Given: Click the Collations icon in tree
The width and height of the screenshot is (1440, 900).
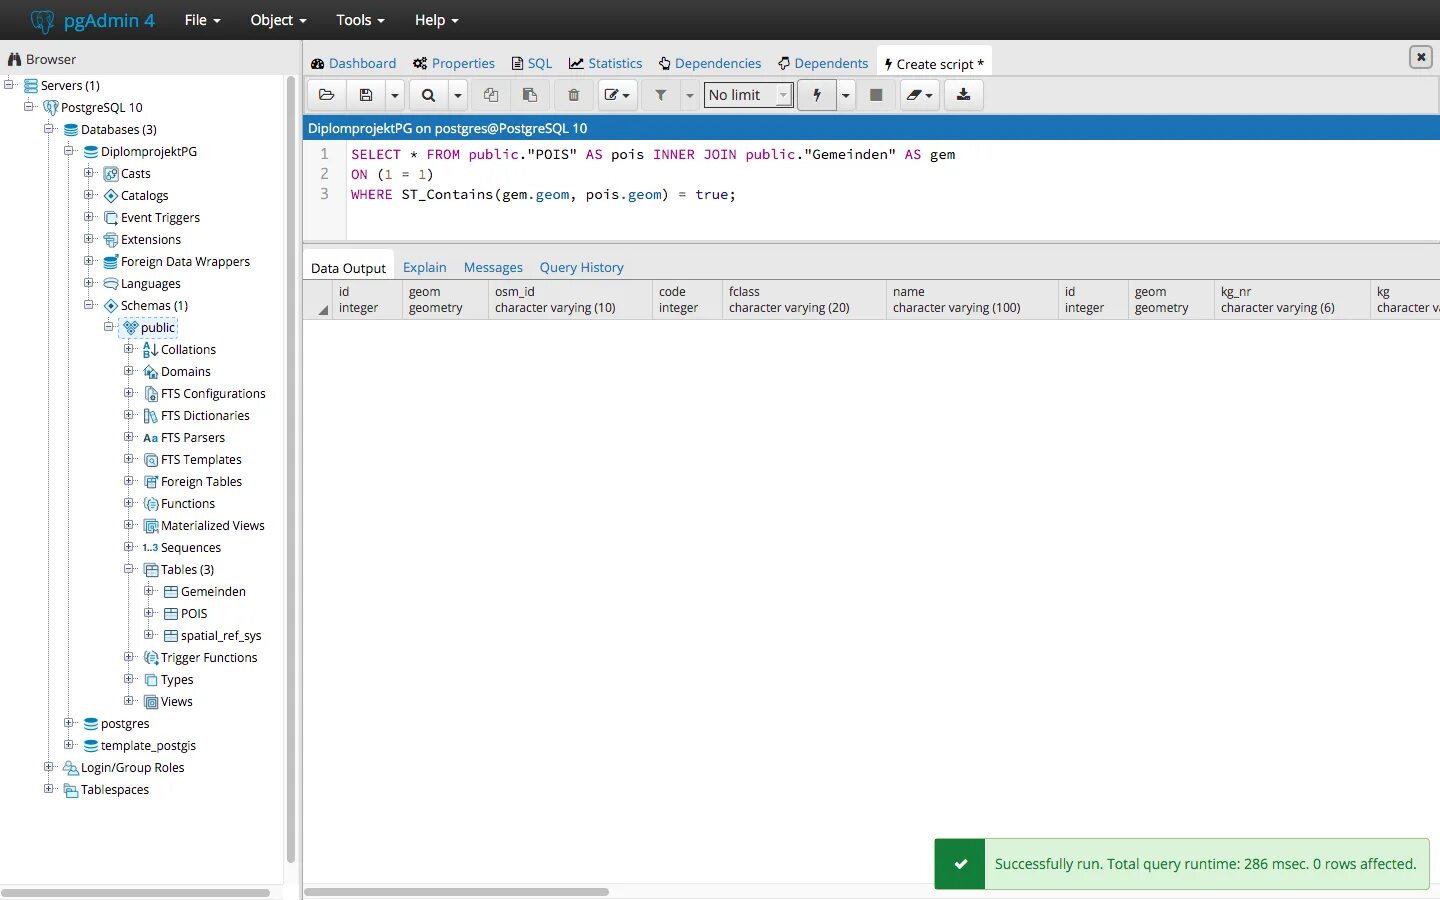Looking at the screenshot, I should click(x=150, y=349).
